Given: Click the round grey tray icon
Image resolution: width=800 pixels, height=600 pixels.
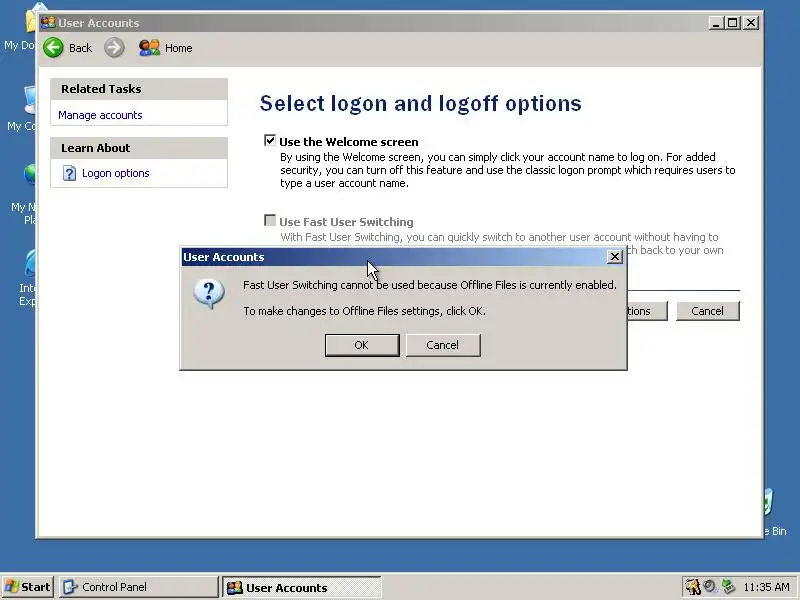Looking at the screenshot, I should coord(709,587).
